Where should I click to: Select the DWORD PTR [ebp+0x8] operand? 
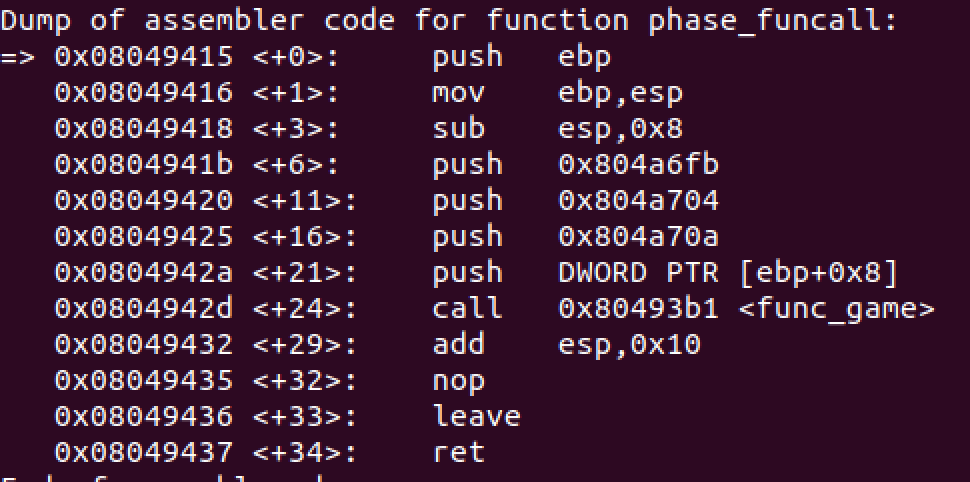click(728, 273)
